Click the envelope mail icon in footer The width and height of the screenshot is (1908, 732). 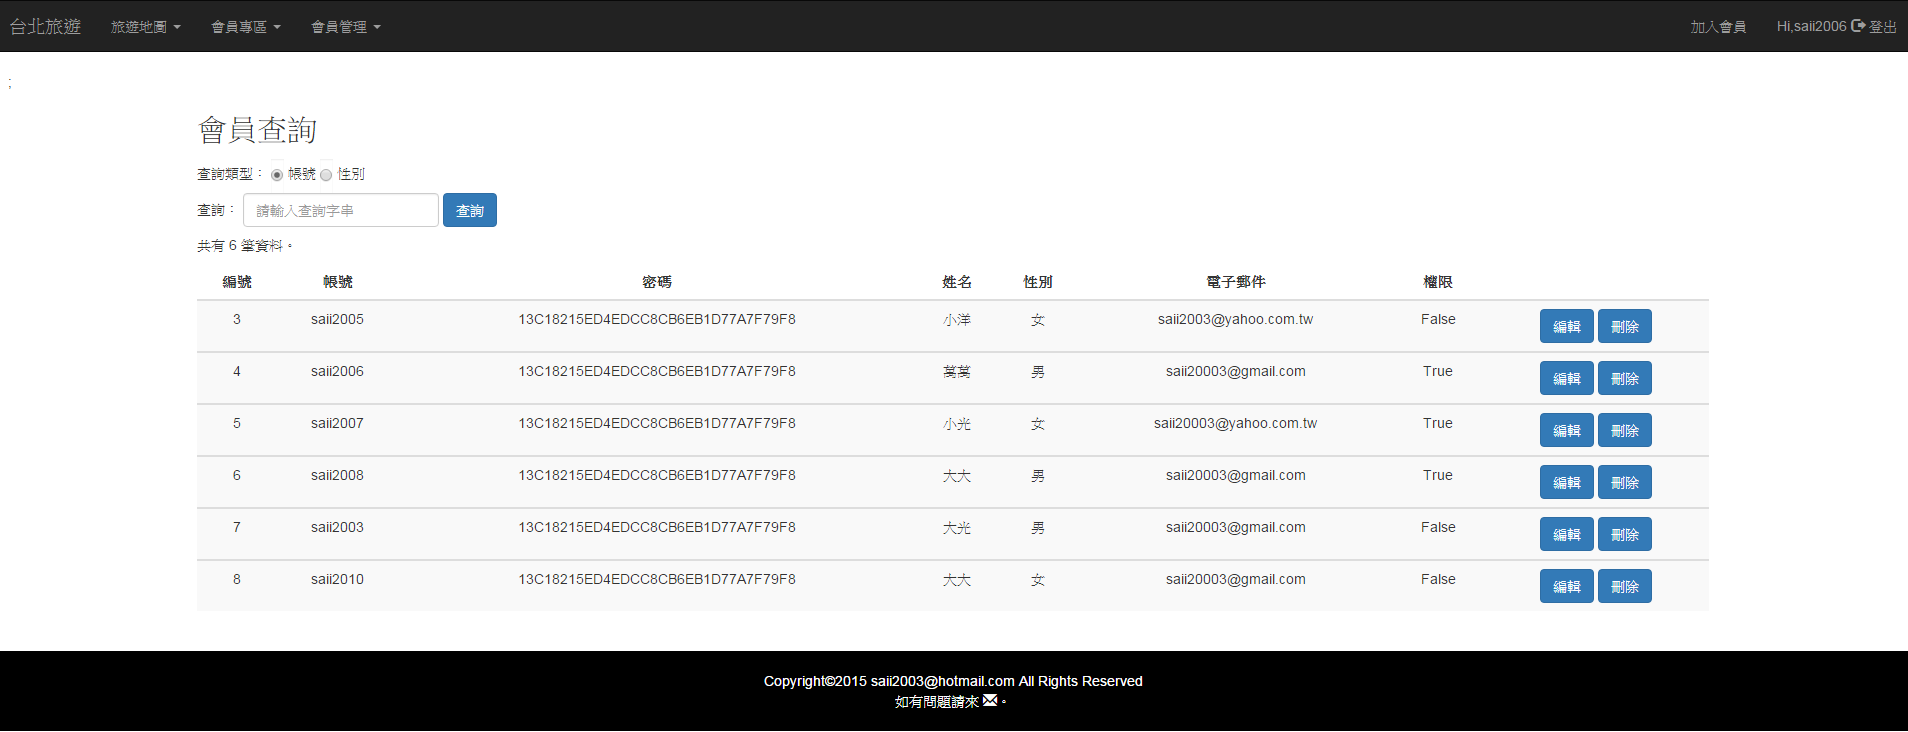(x=990, y=701)
